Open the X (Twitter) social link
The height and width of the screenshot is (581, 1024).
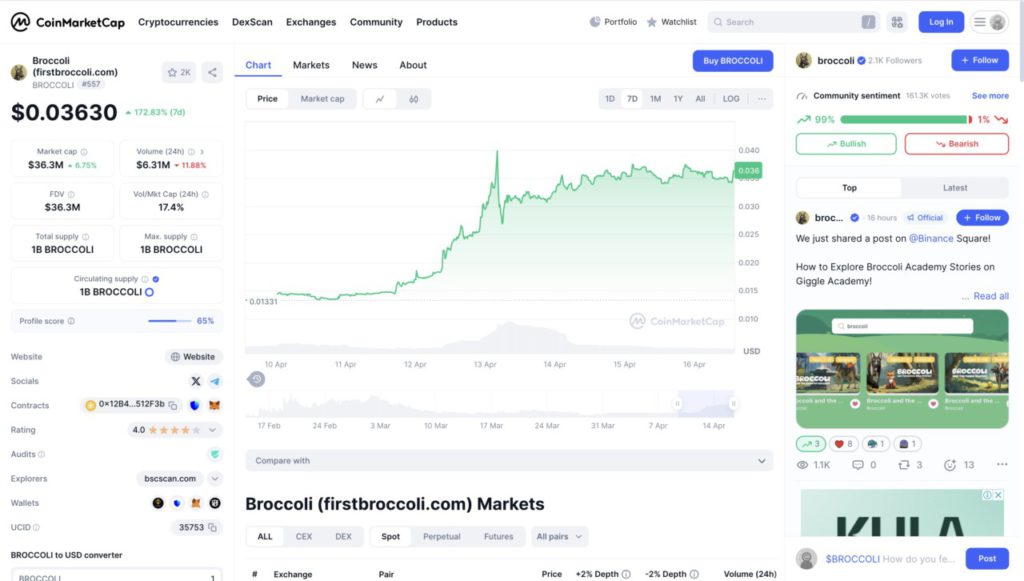(x=196, y=382)
